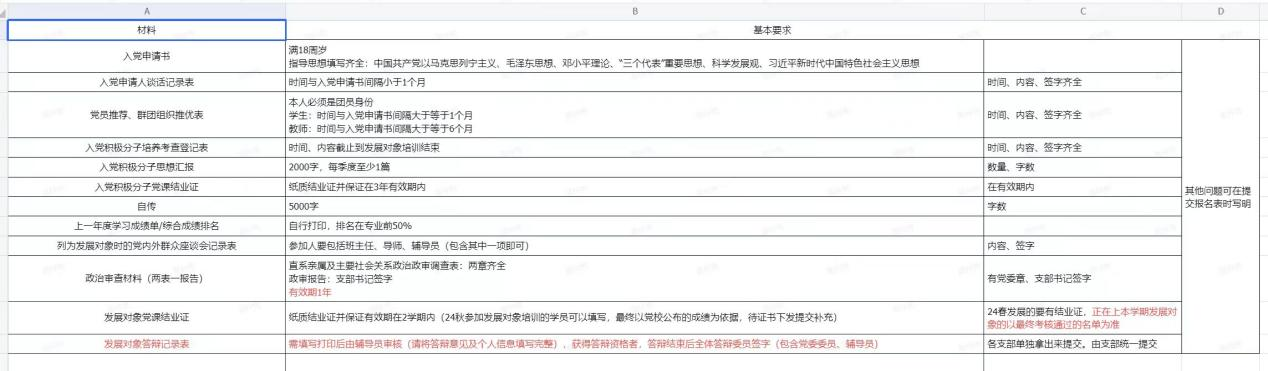Select column C cell in 党员推荐 row
The width and height of the screenshot is (1268, 371).
point(1083,115)
